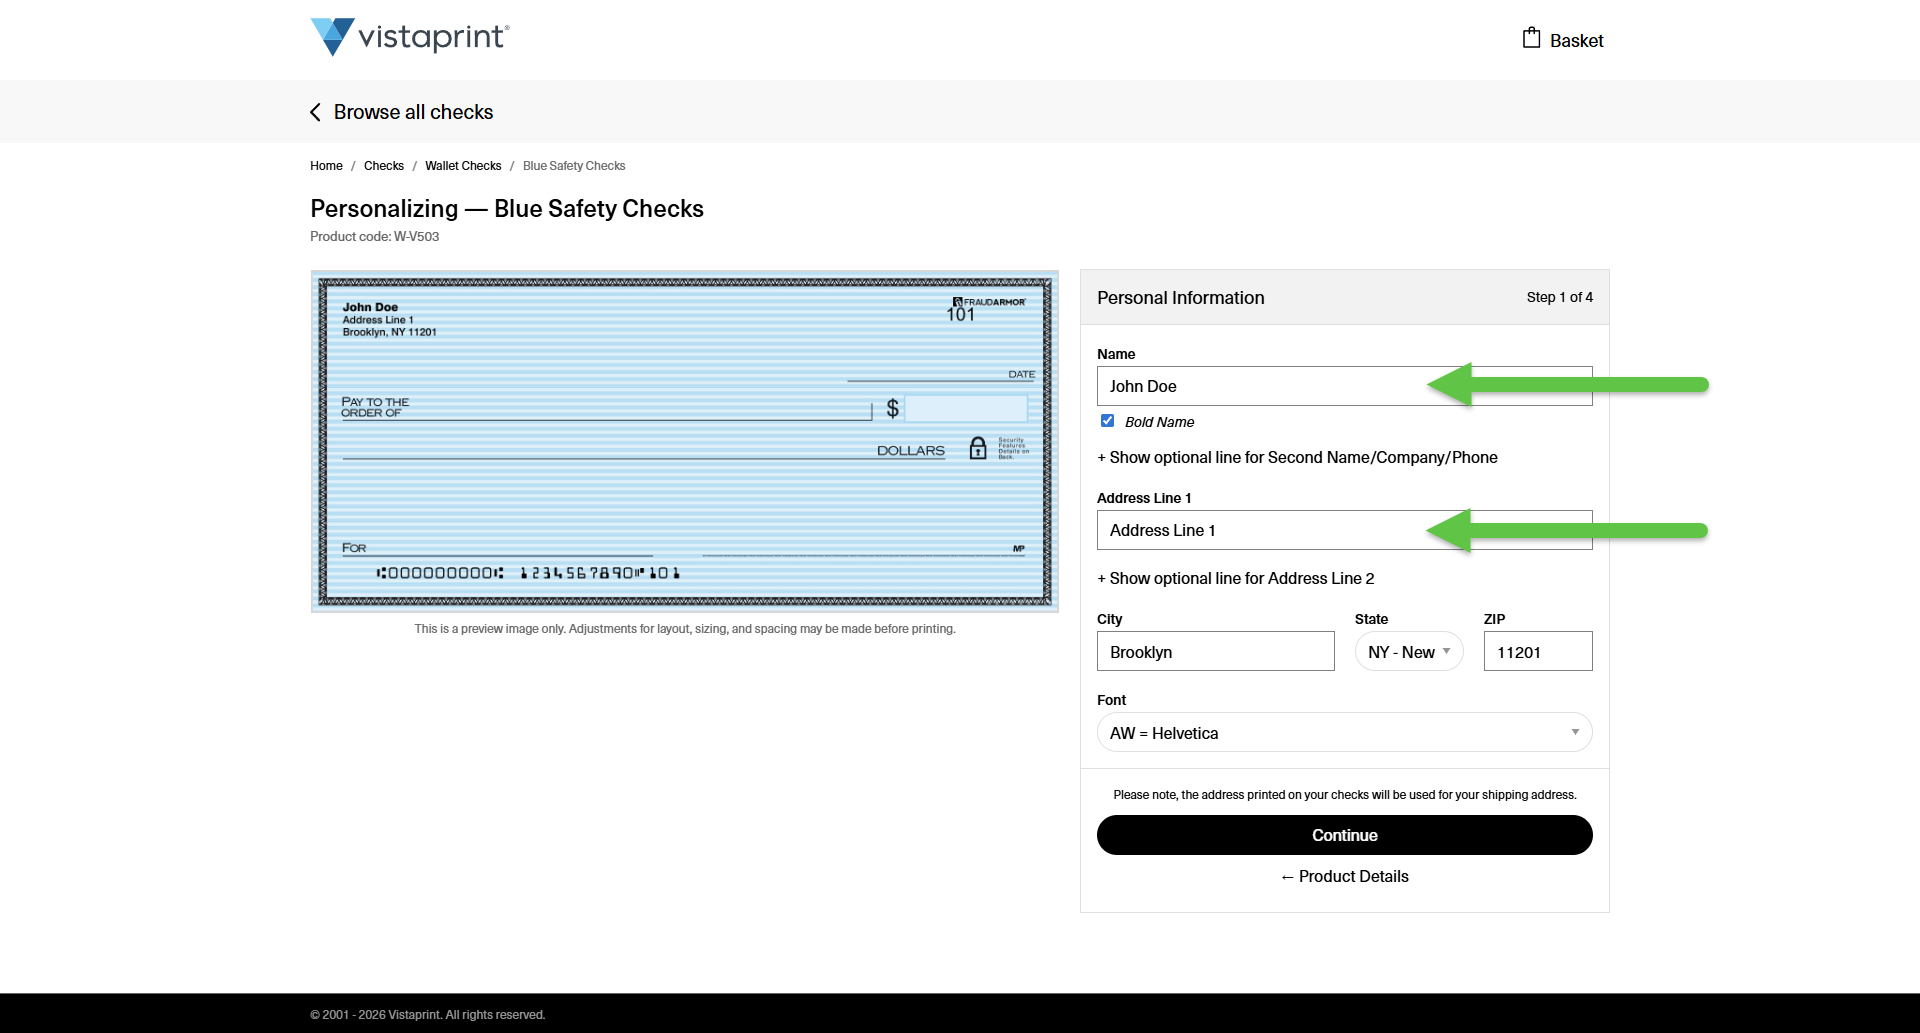This screenshot has width=1920, height=1033.
Task: Click Blue Safety Checks breadcrumb text
Action: 574,166
